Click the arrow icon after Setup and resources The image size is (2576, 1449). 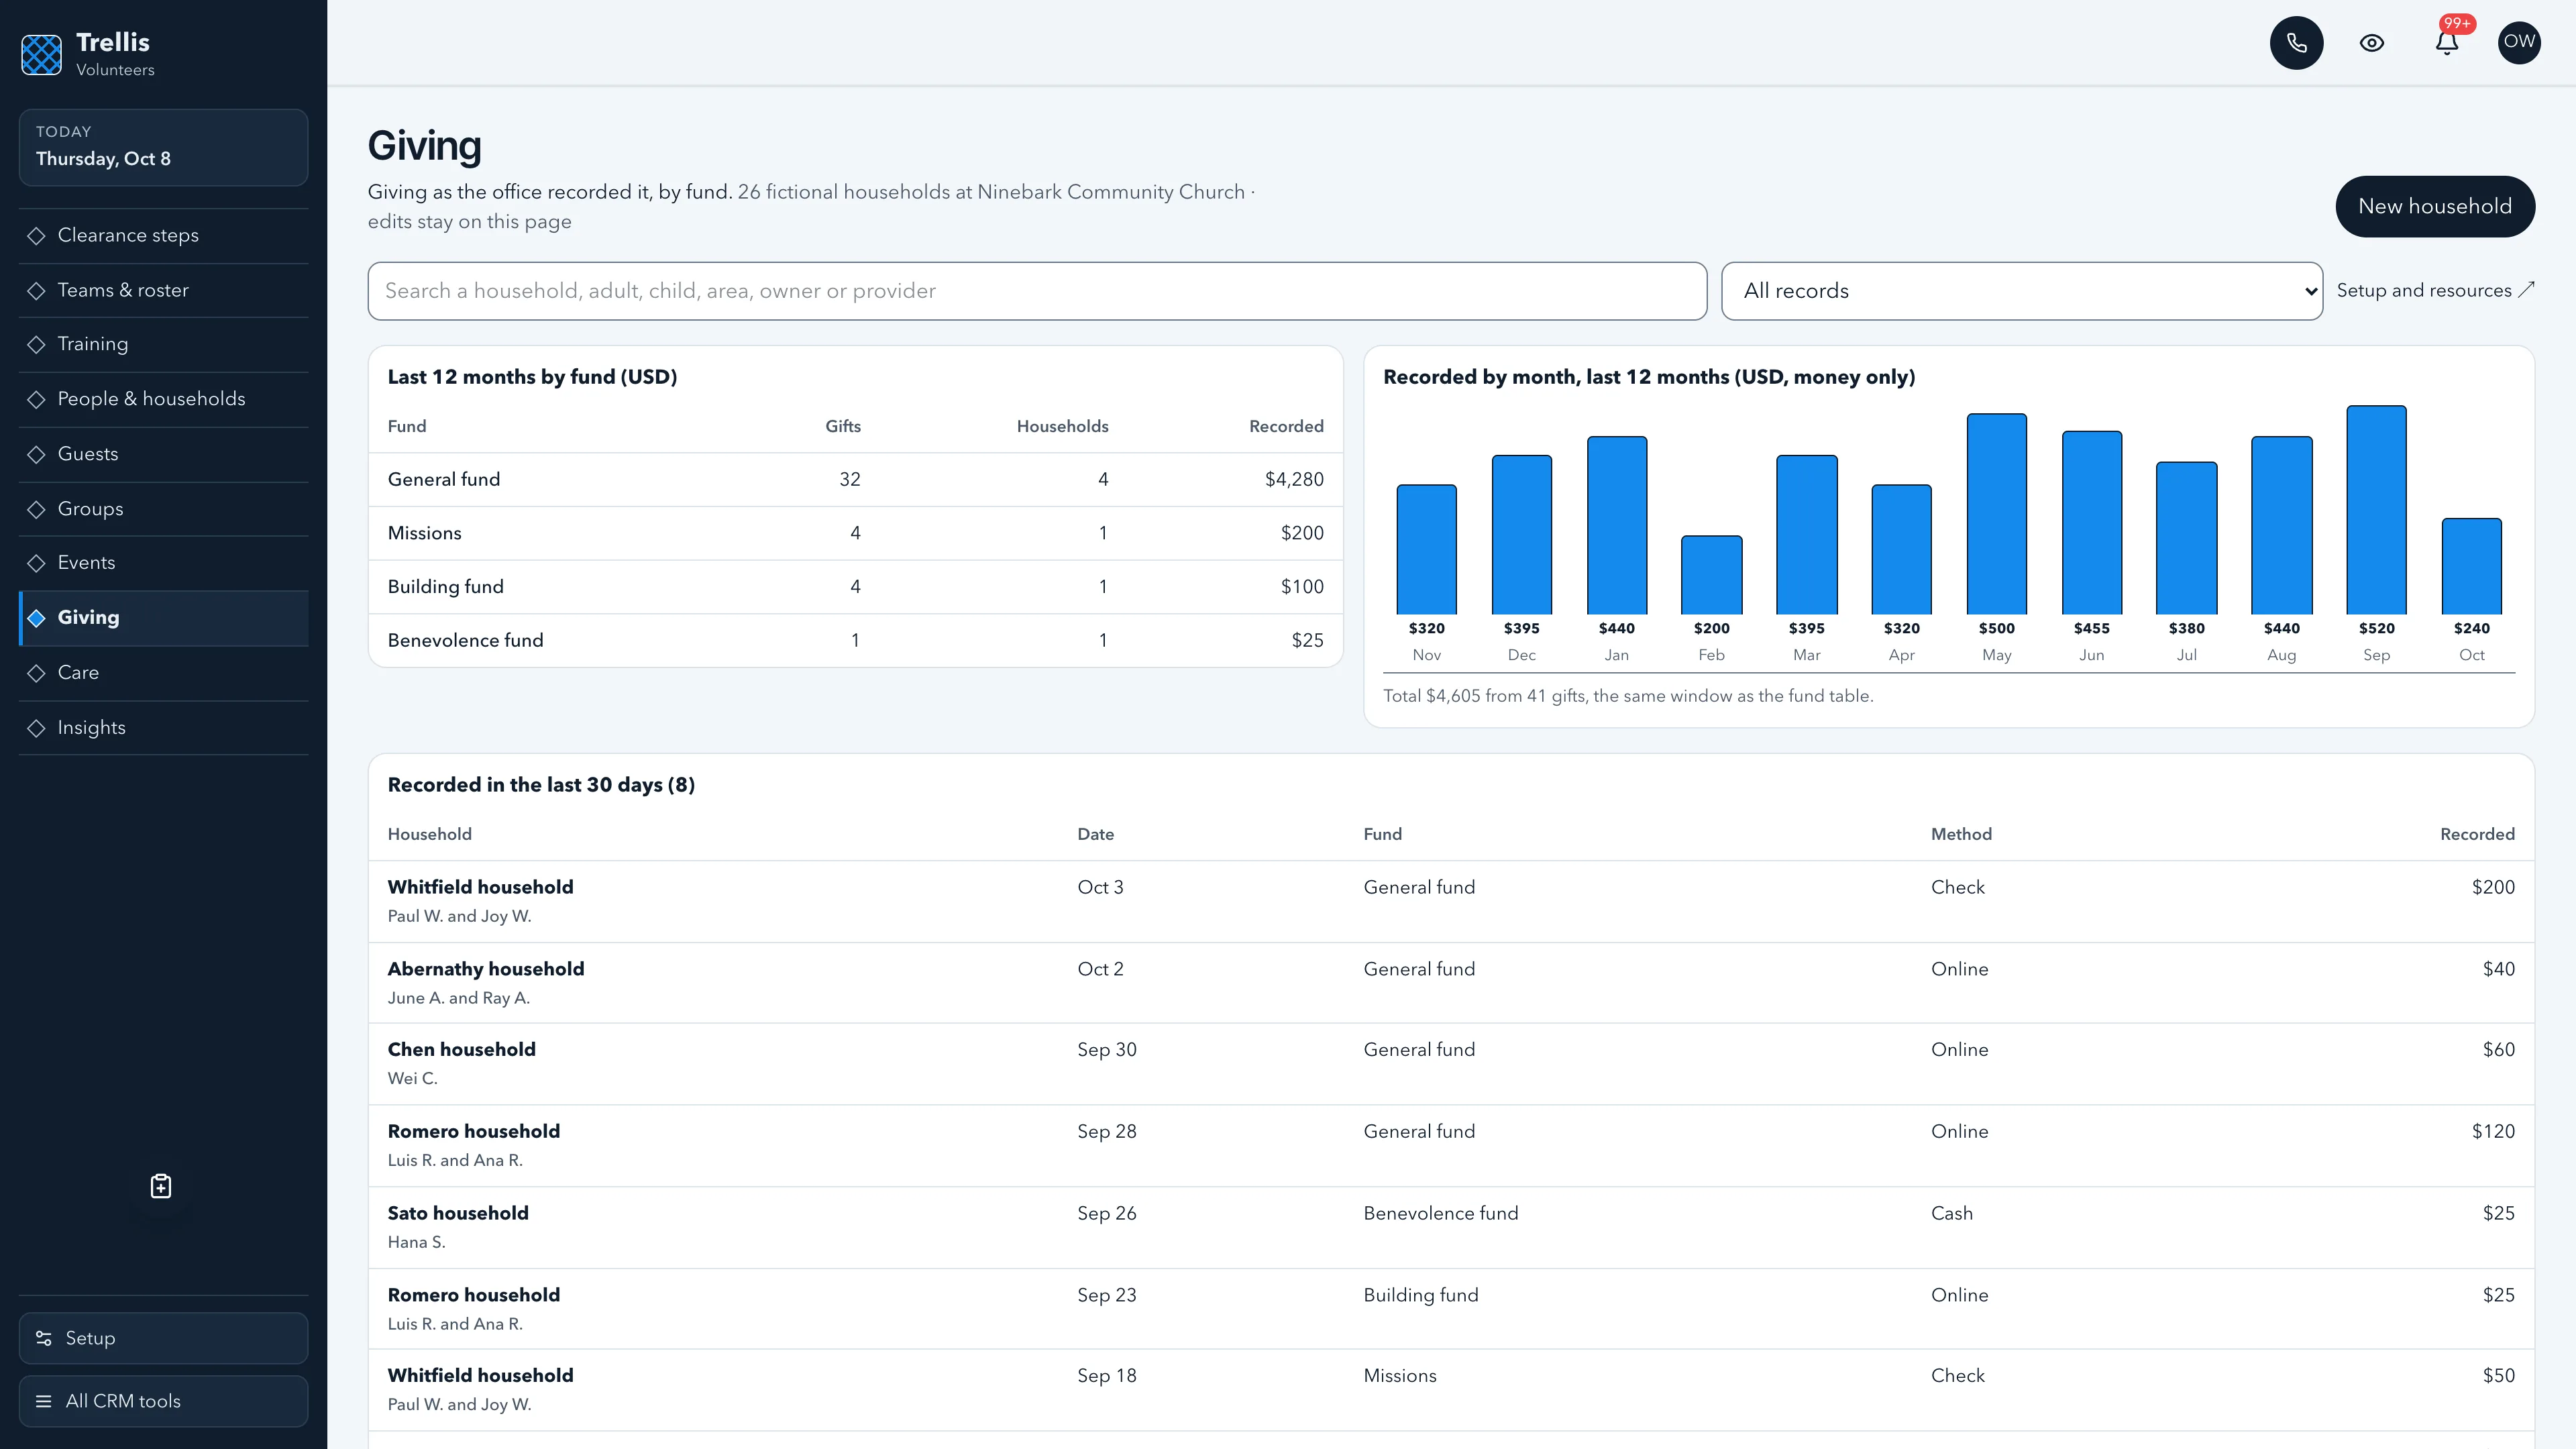(x=2526, y=290)
